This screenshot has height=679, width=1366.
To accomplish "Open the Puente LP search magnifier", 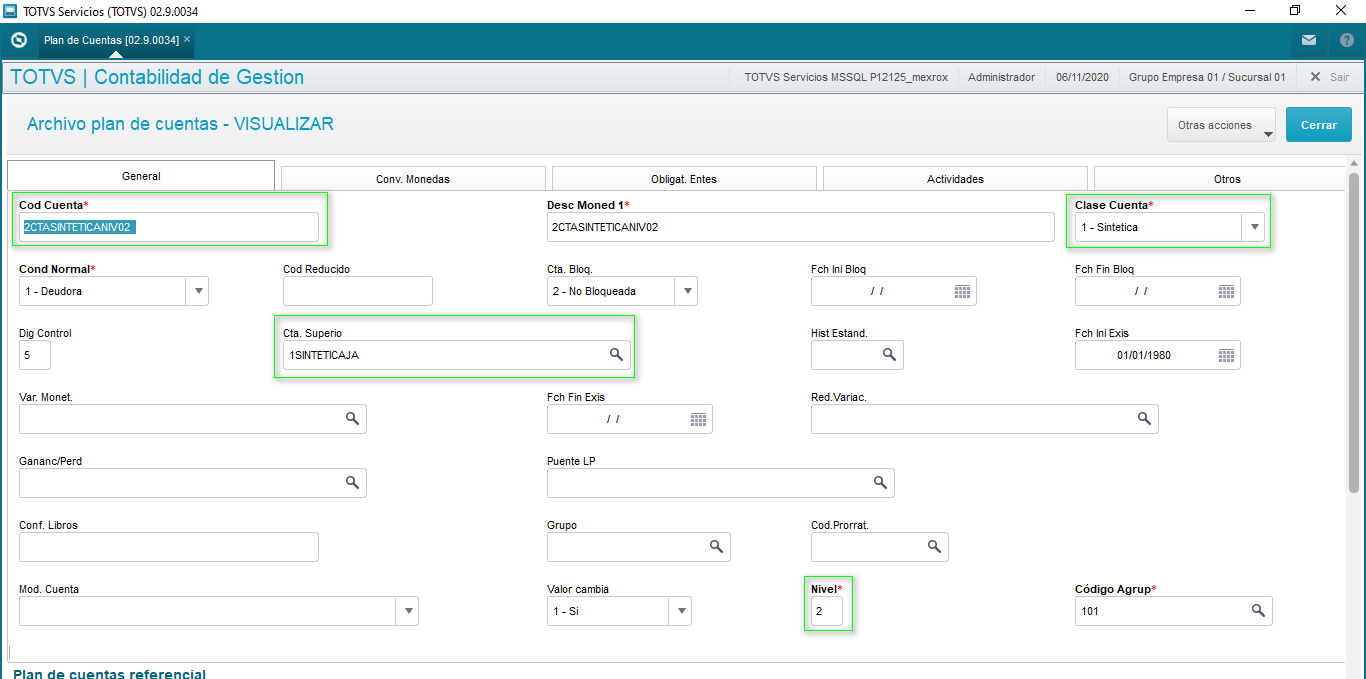I will tap(880, 483).
